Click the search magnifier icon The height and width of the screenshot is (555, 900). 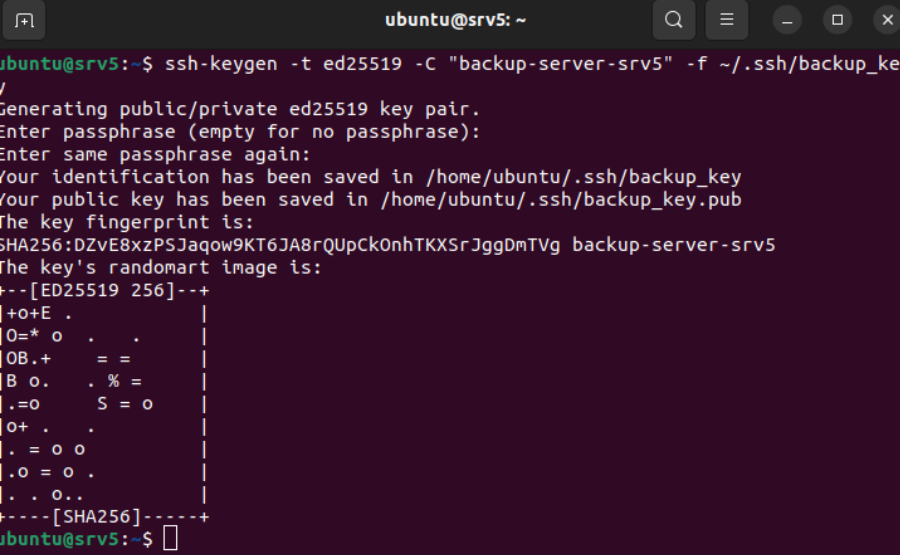coord(674,20)
